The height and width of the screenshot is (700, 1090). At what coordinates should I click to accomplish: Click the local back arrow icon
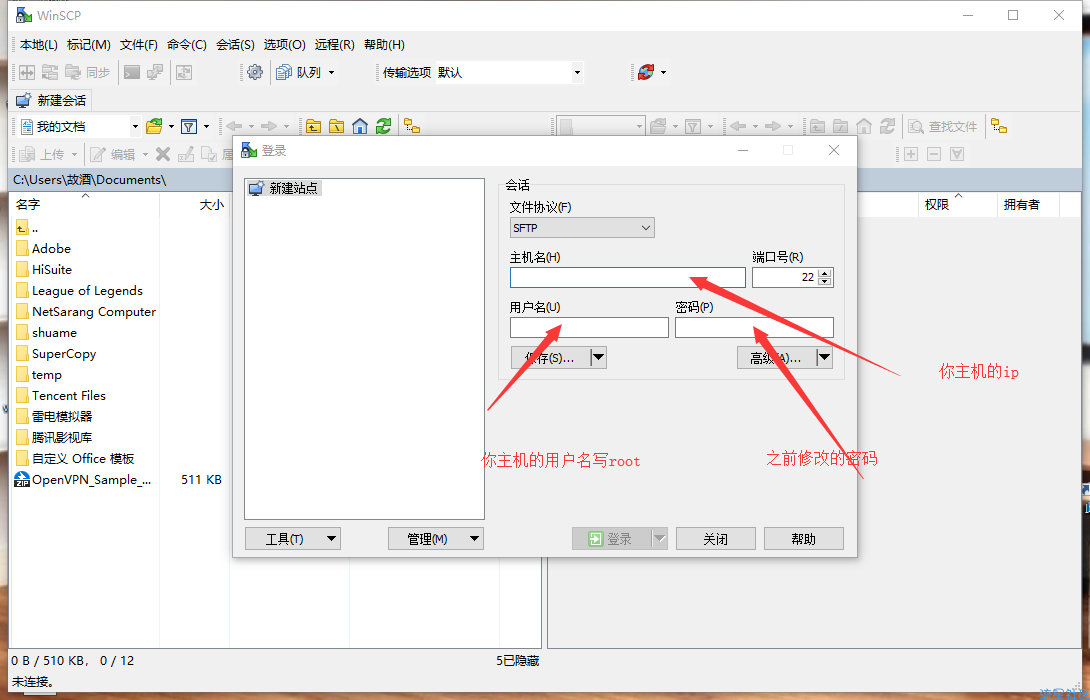tap(234, 127)
